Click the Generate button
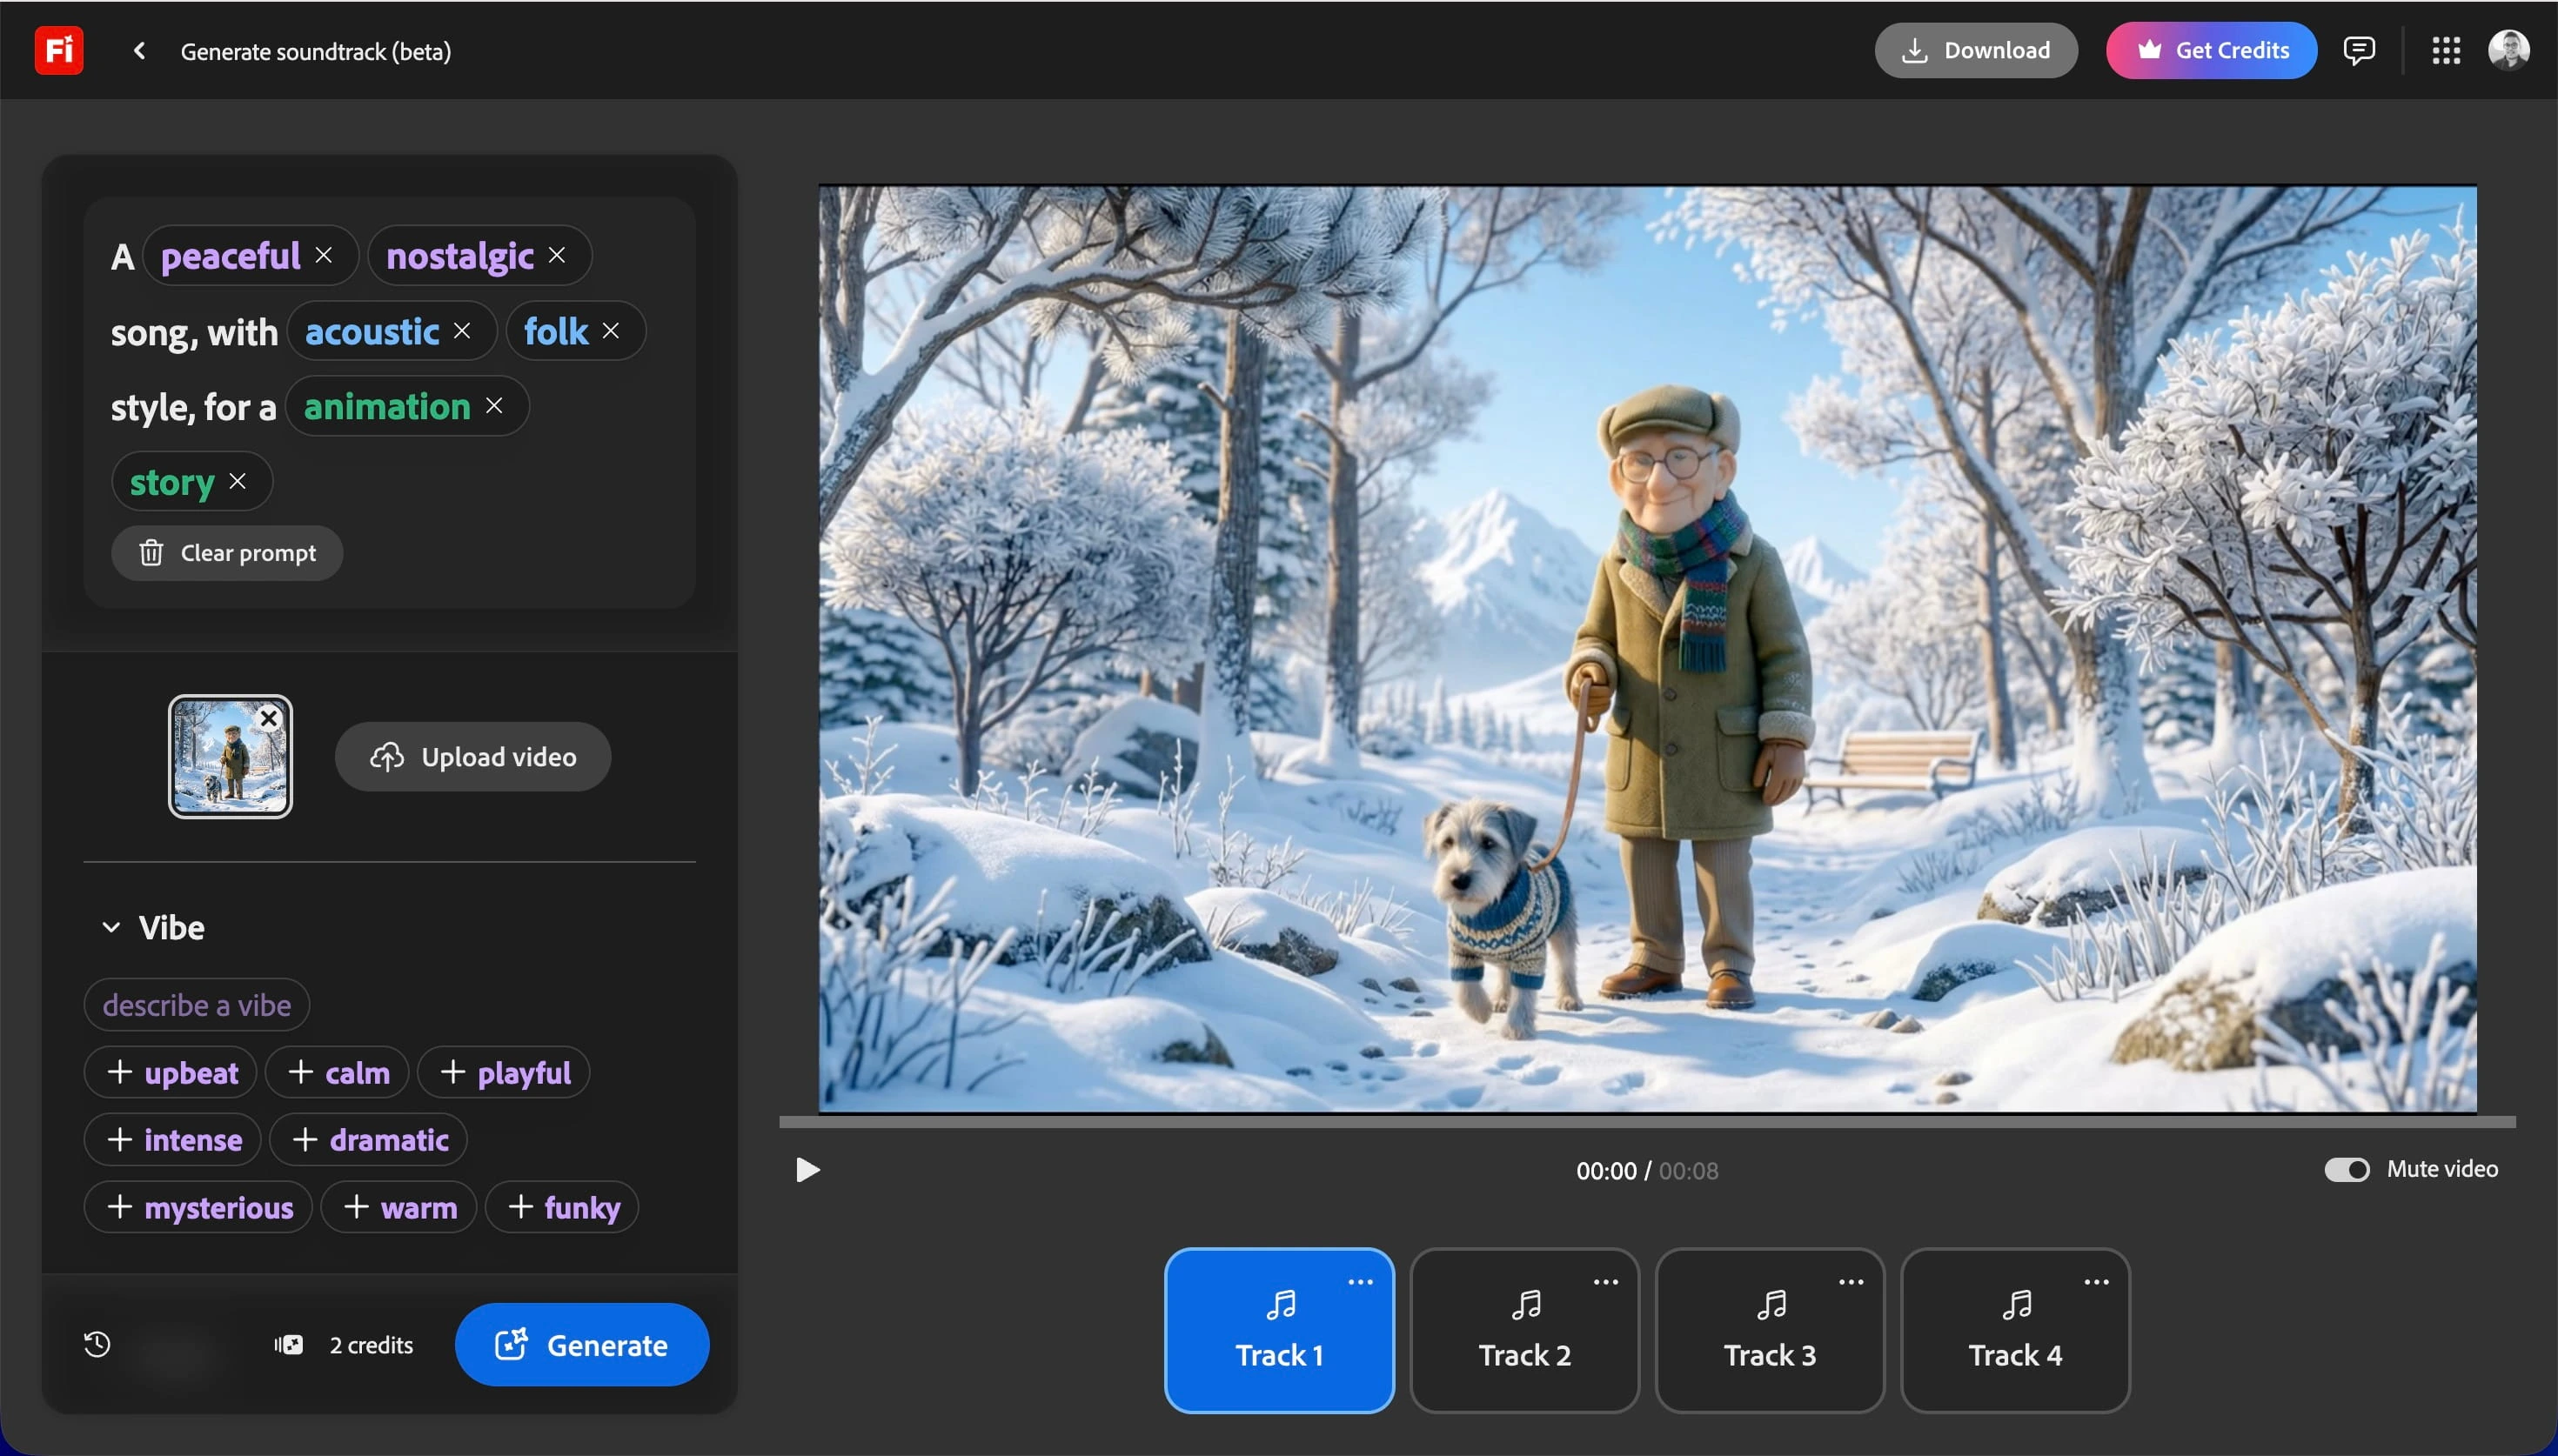2558x1456 pixels. [581, 1344]
